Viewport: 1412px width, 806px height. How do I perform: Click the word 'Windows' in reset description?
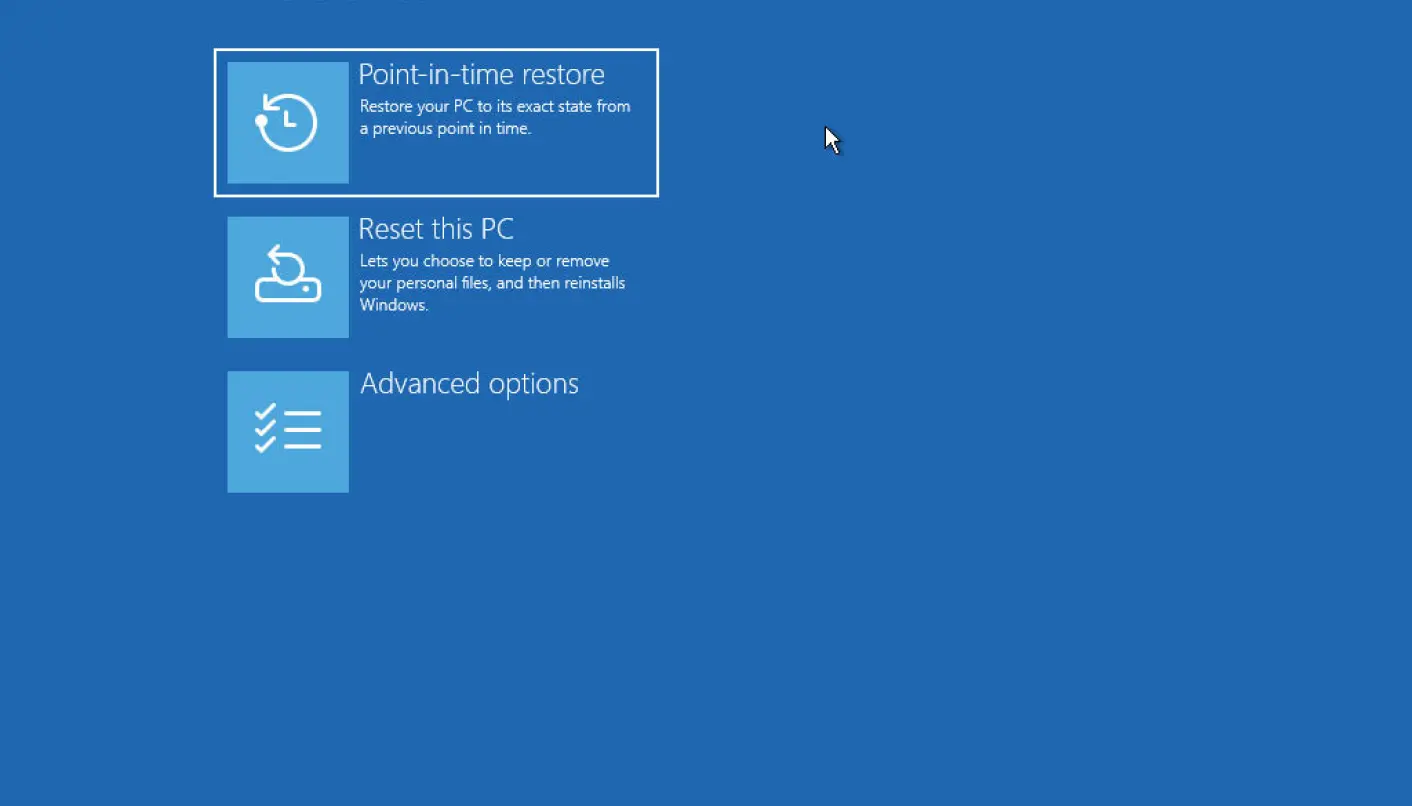point(394,305)
